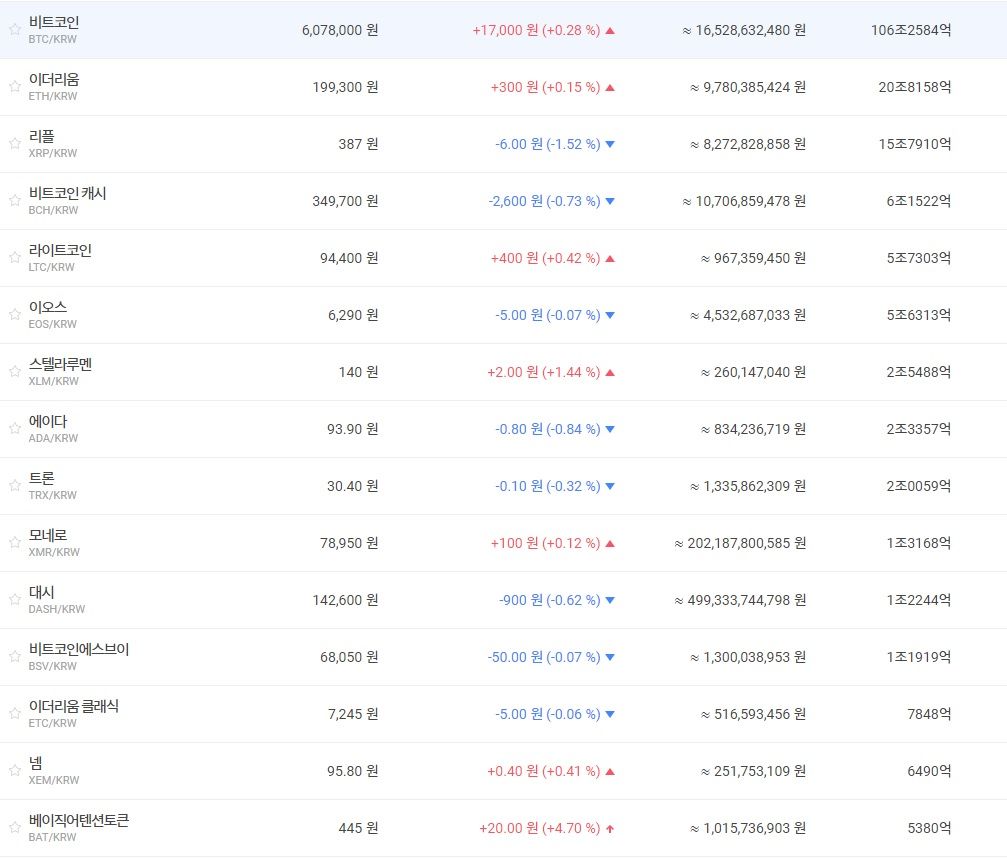The height and width of the screenshot is (859, 1007).
Task: Click the red up triangle in the ETH row
Action: 610,87
